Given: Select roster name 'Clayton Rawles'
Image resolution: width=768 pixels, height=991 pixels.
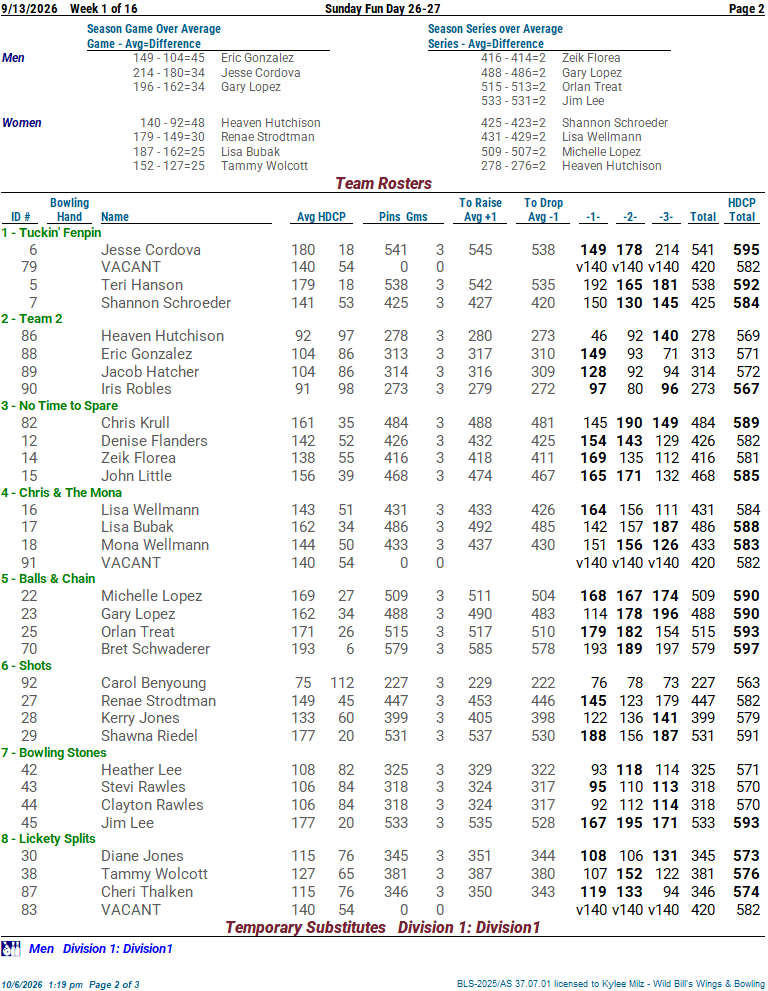Looking at the screenshot, I should (152, 805).
